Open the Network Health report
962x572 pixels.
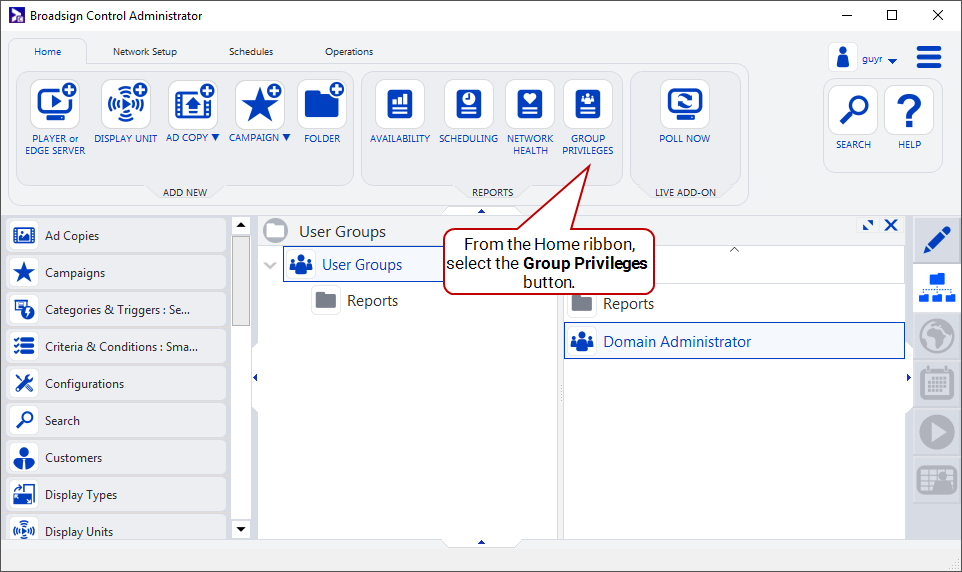pos(529,105)
